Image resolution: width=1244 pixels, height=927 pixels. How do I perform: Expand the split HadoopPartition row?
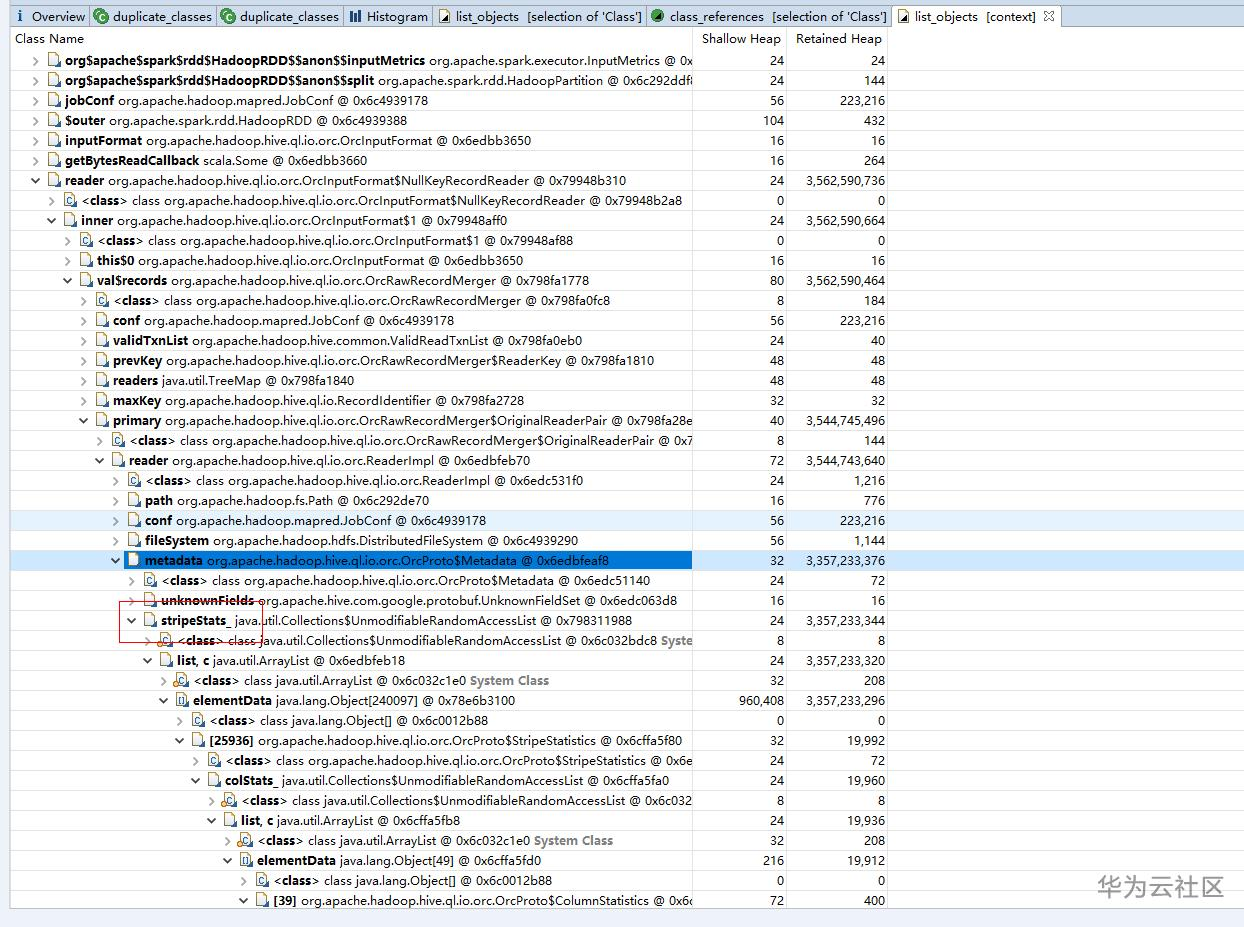(x=36, y=80)
